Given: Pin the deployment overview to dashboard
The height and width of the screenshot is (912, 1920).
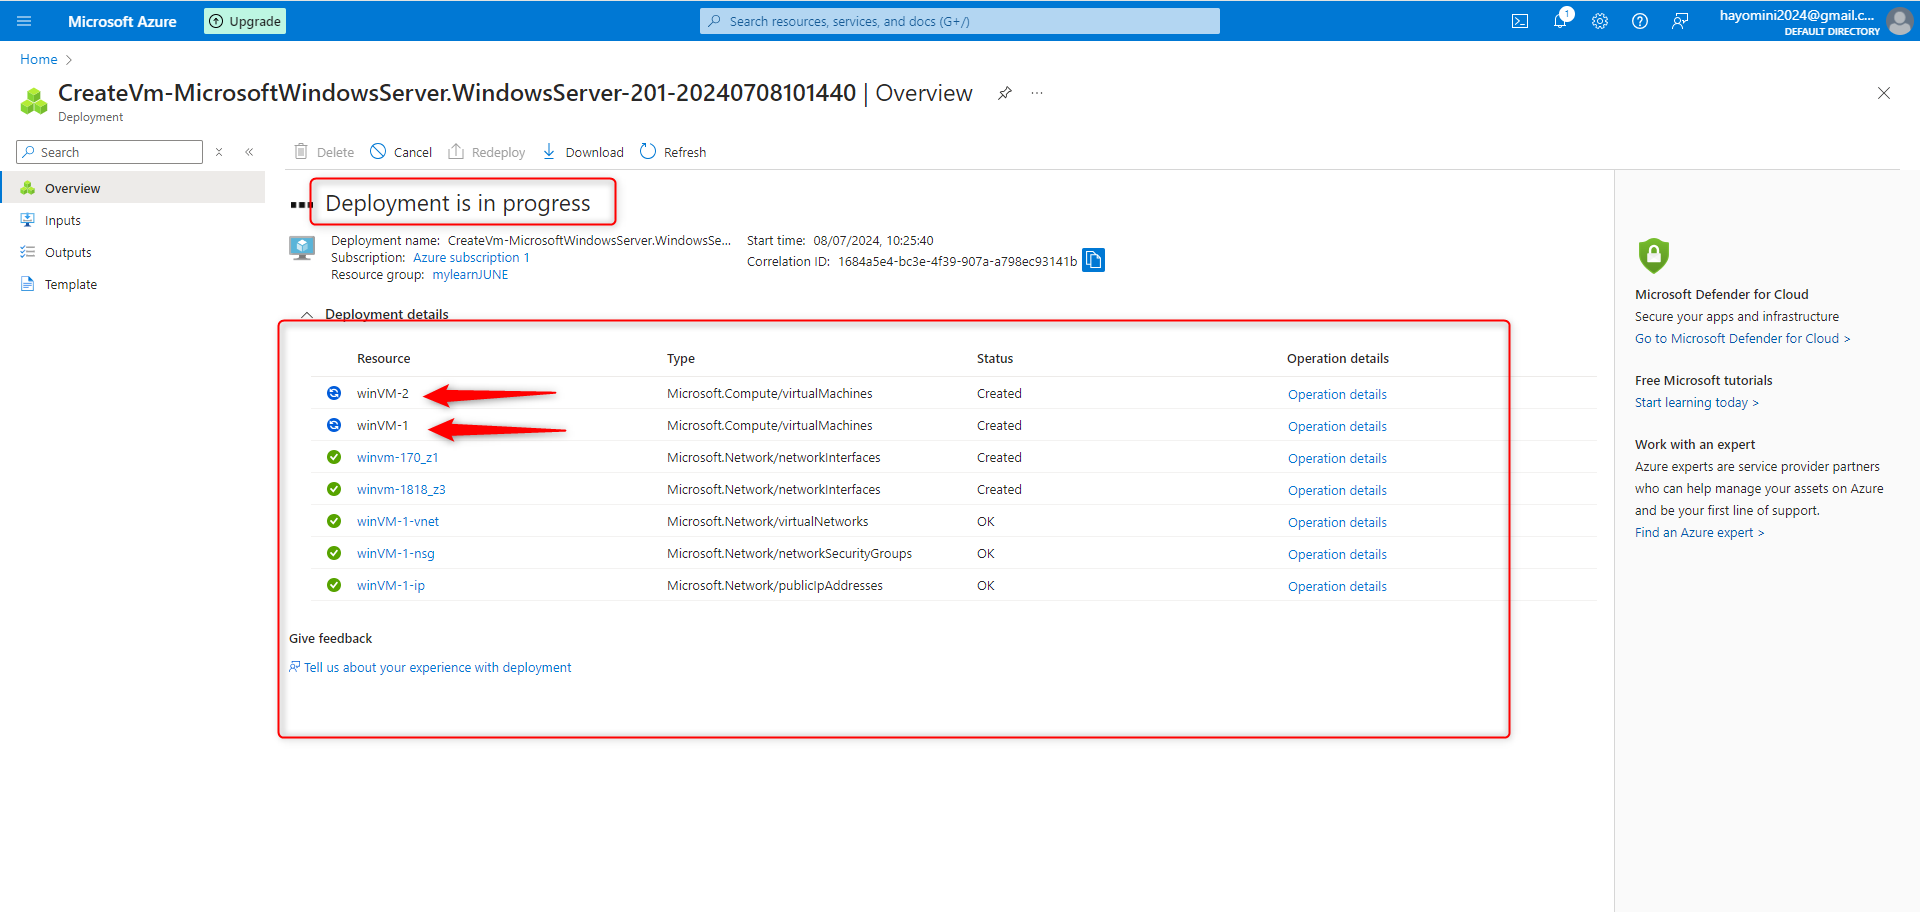Looking at the screenshot, I should tap(1005, 93).
